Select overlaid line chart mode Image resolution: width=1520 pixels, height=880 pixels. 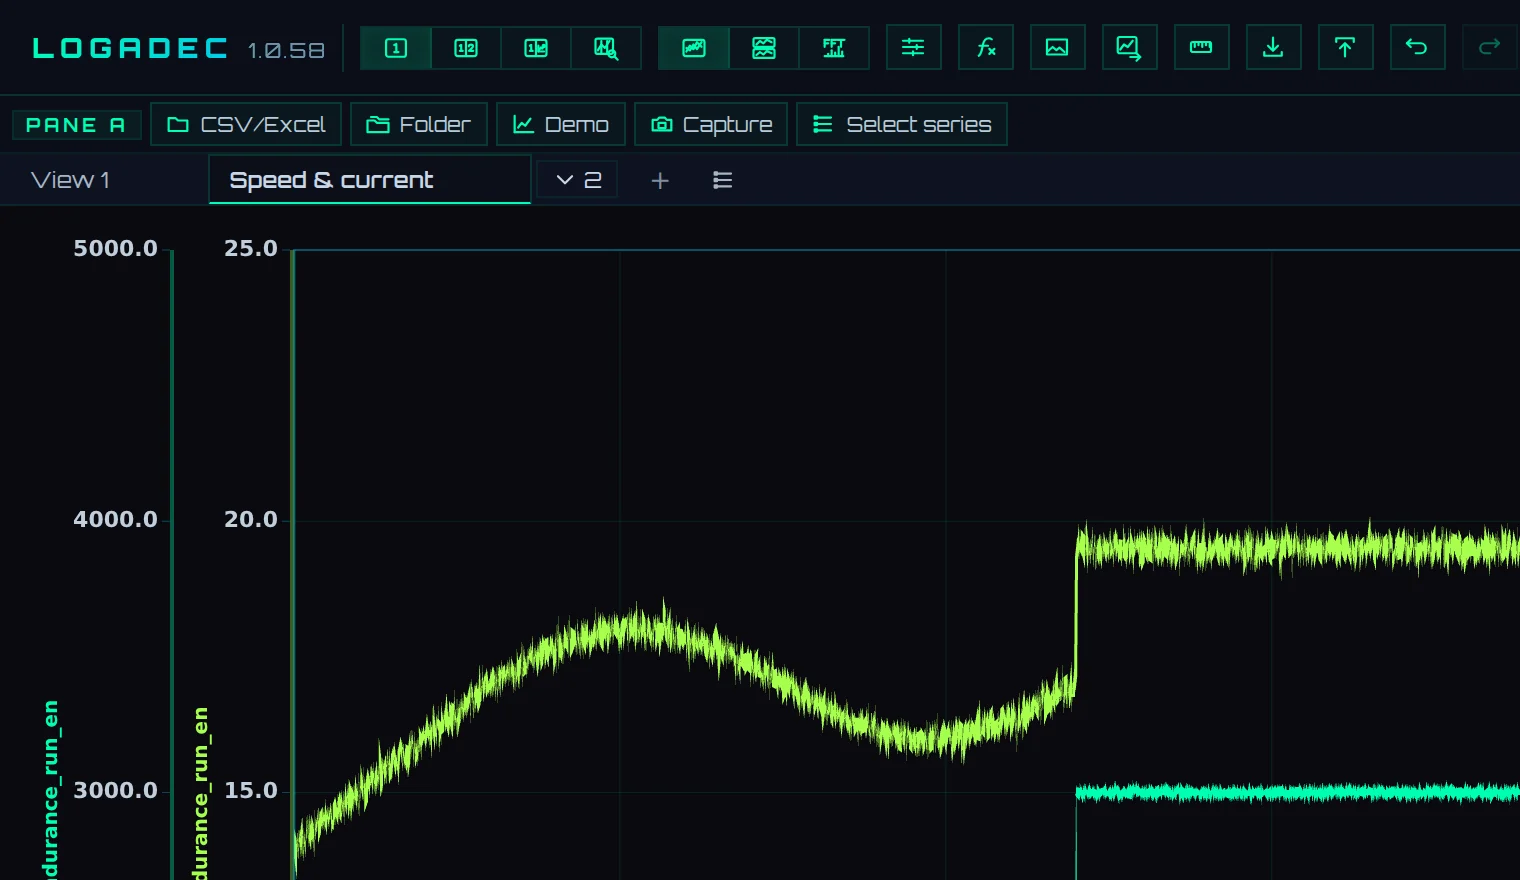coord(694,48)
